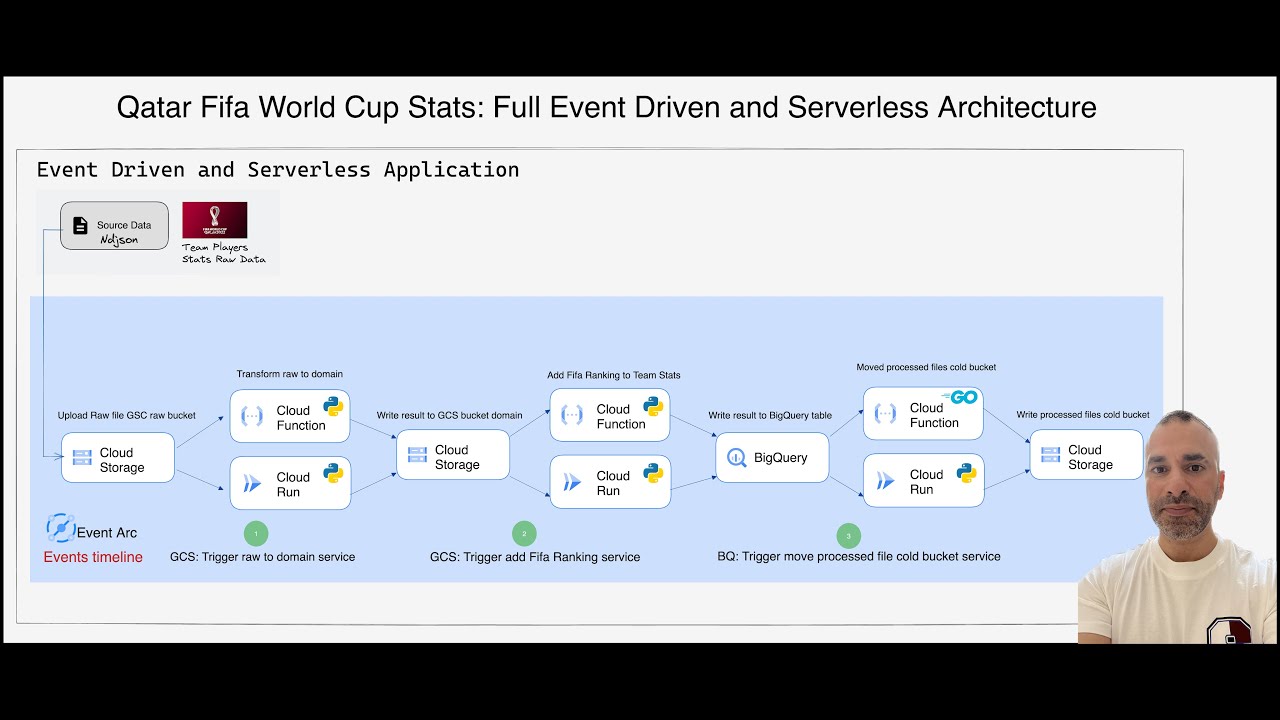Select the Cloud Storage node labeled bucket domain
Viewport: 1280px width, 720px height.
pyautogui.click(x=453, y=454)
